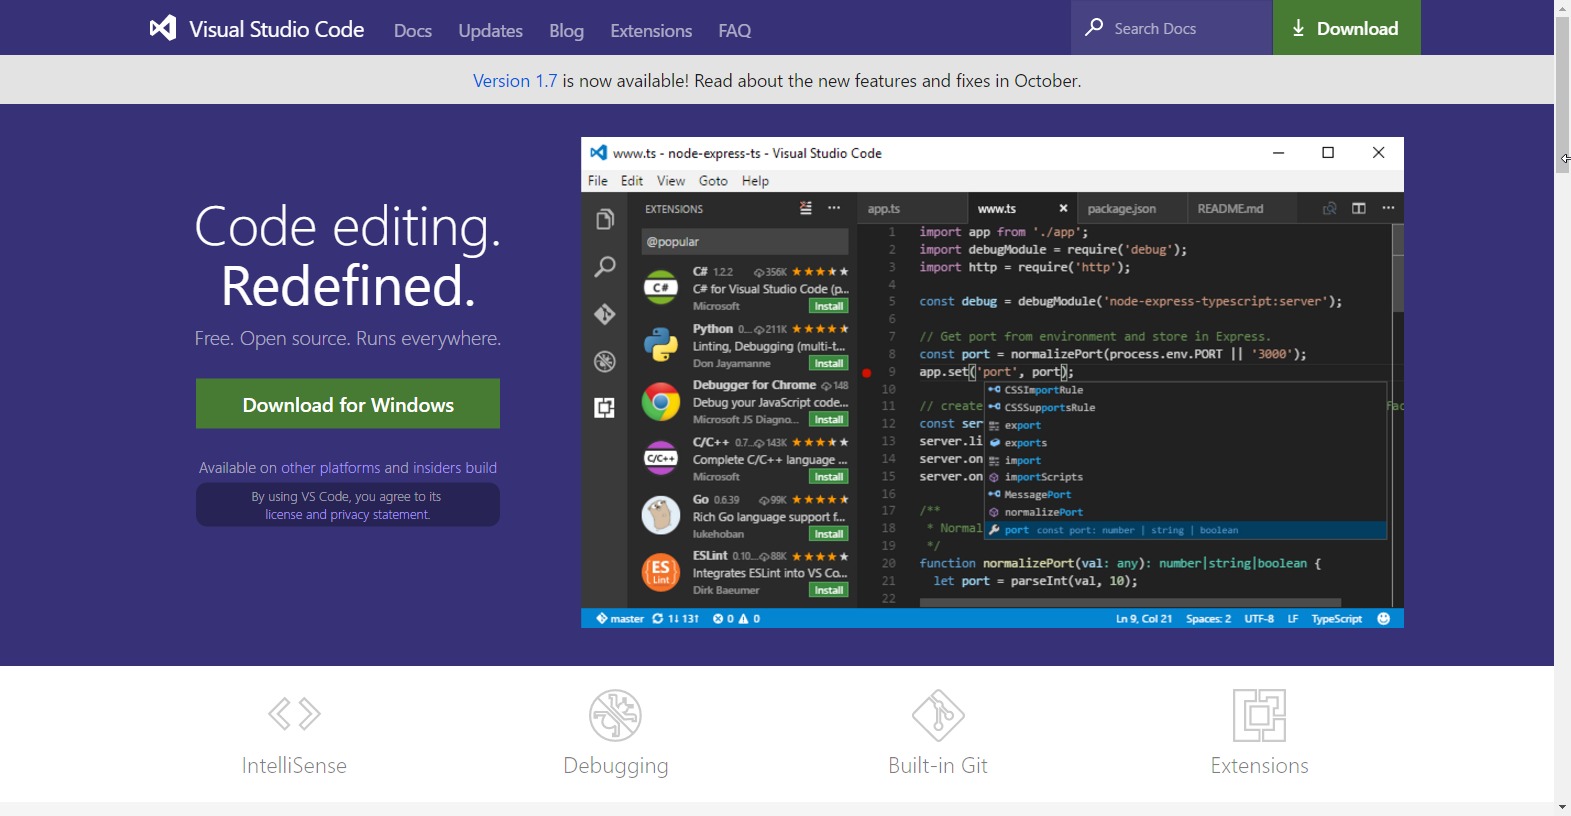Open the other platforms link
The height and width of the screenshot is (816, 1571).
pos(330,468)
